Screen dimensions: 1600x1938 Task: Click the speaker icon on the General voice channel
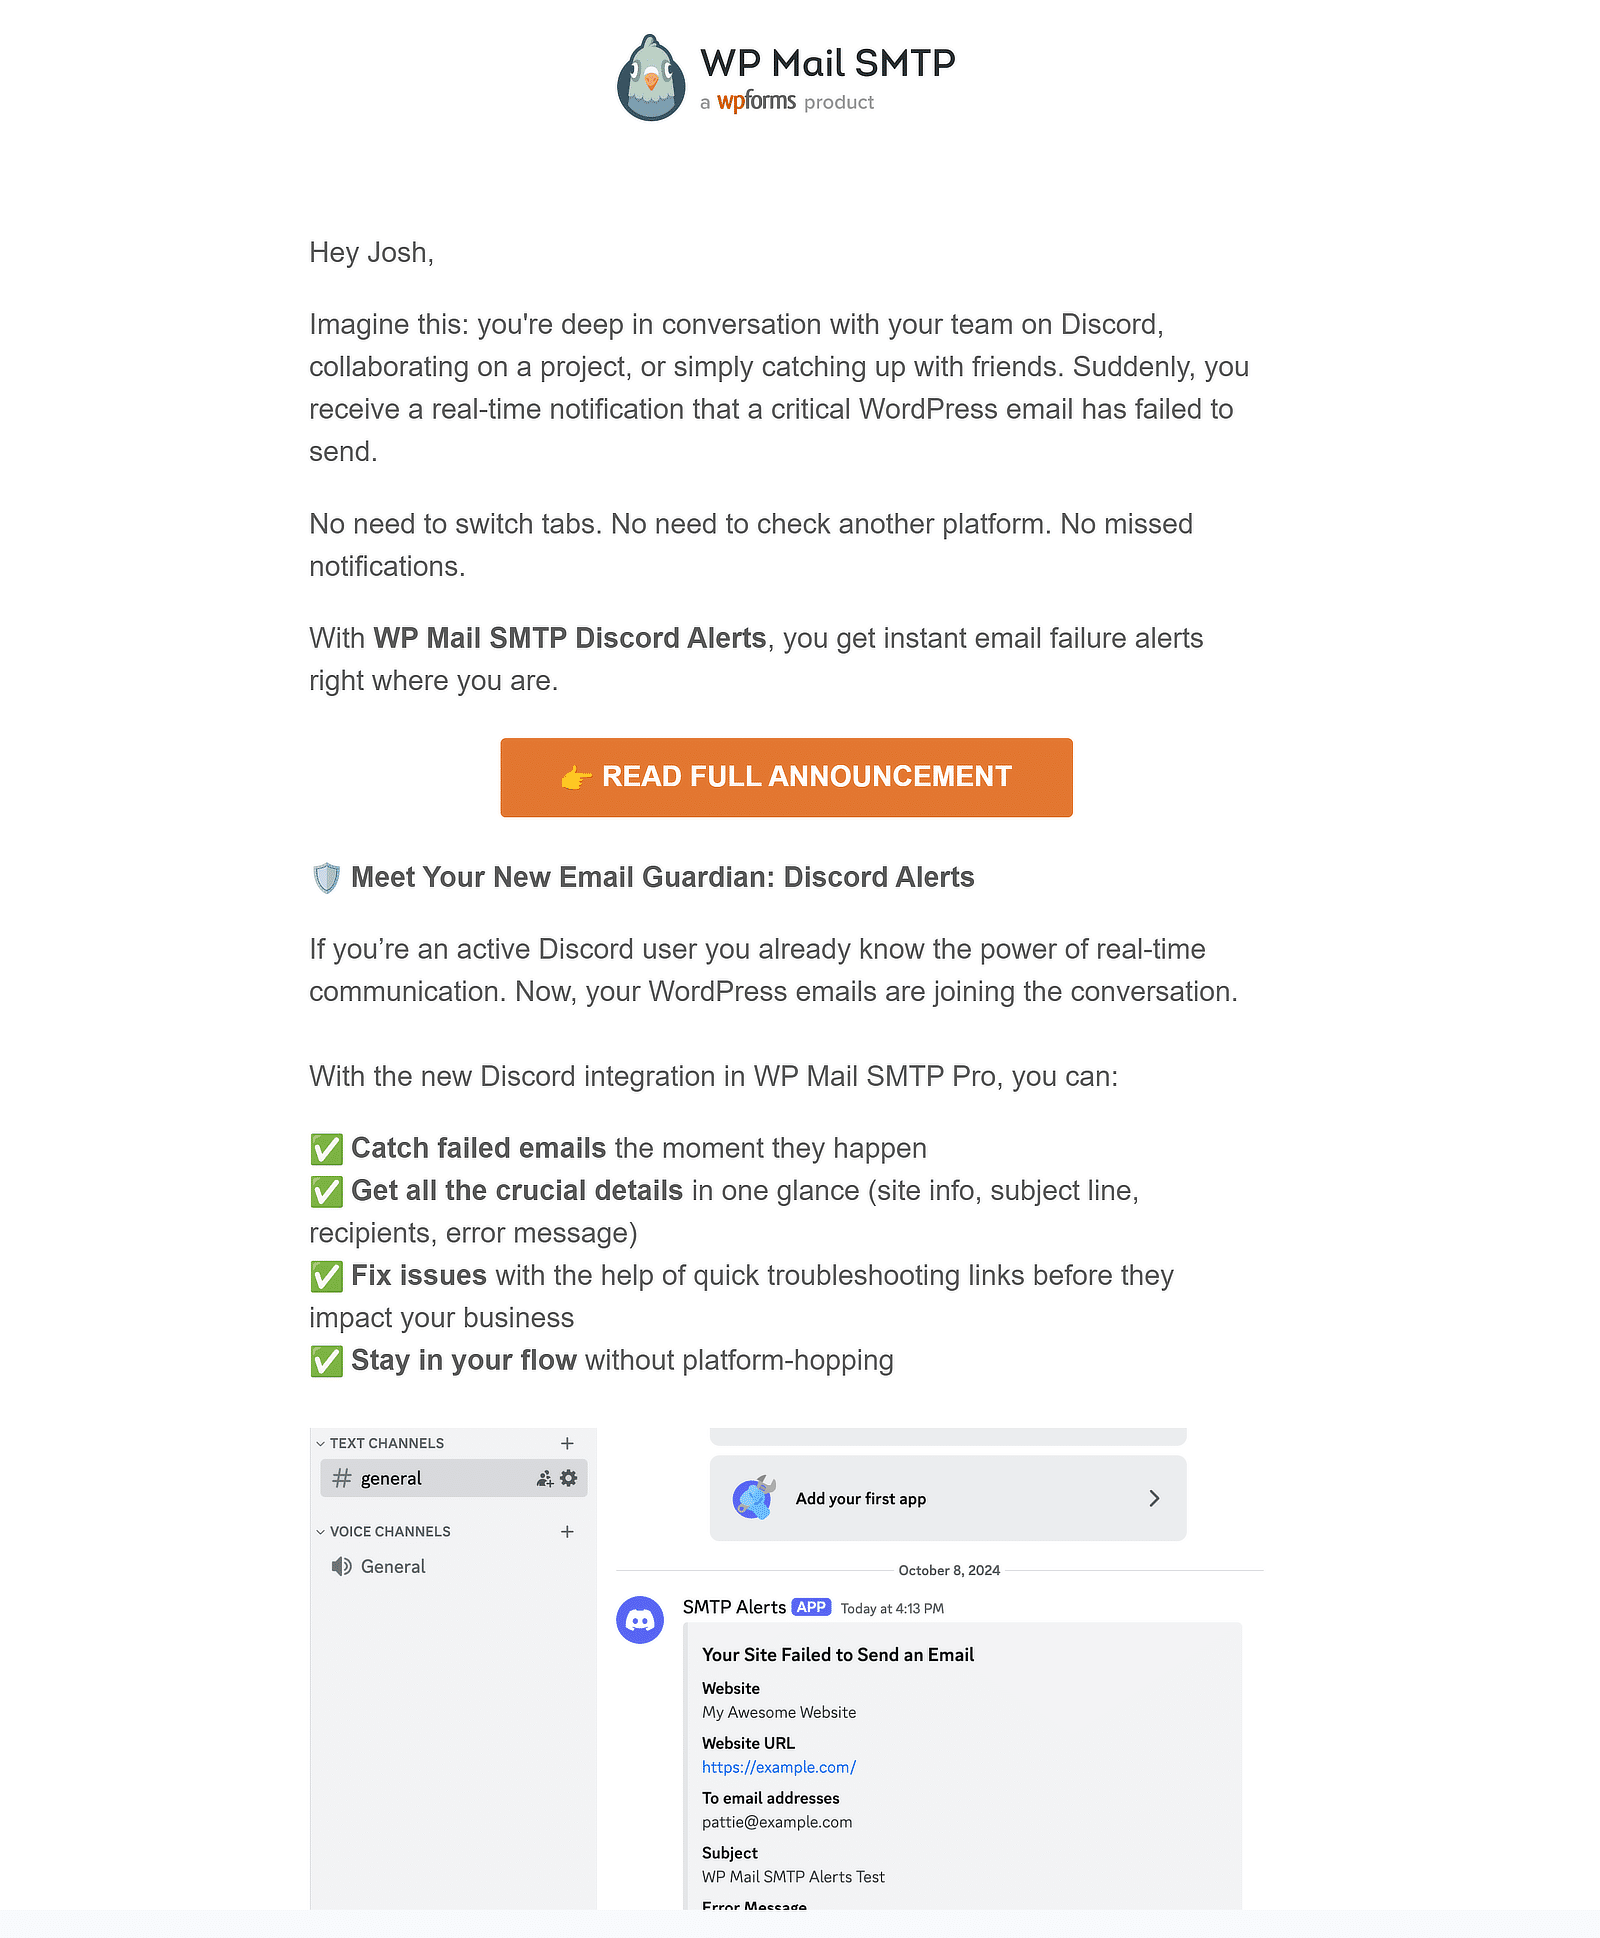coord(341,1565)
